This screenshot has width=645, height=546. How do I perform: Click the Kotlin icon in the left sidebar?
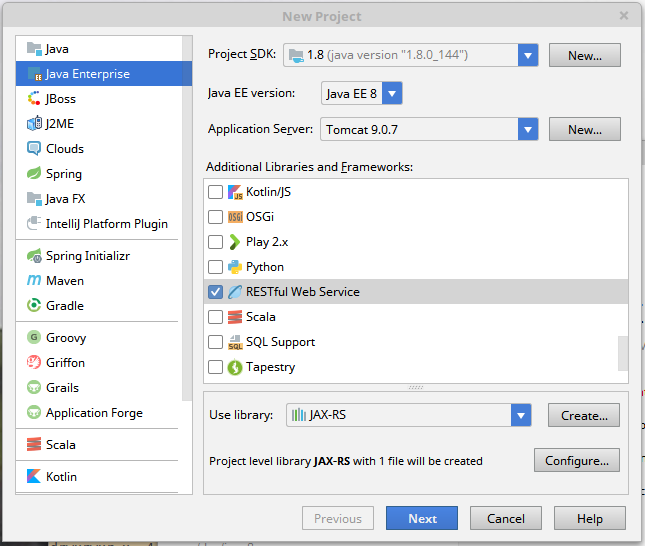pyautogui.click(x=34, y=476)
